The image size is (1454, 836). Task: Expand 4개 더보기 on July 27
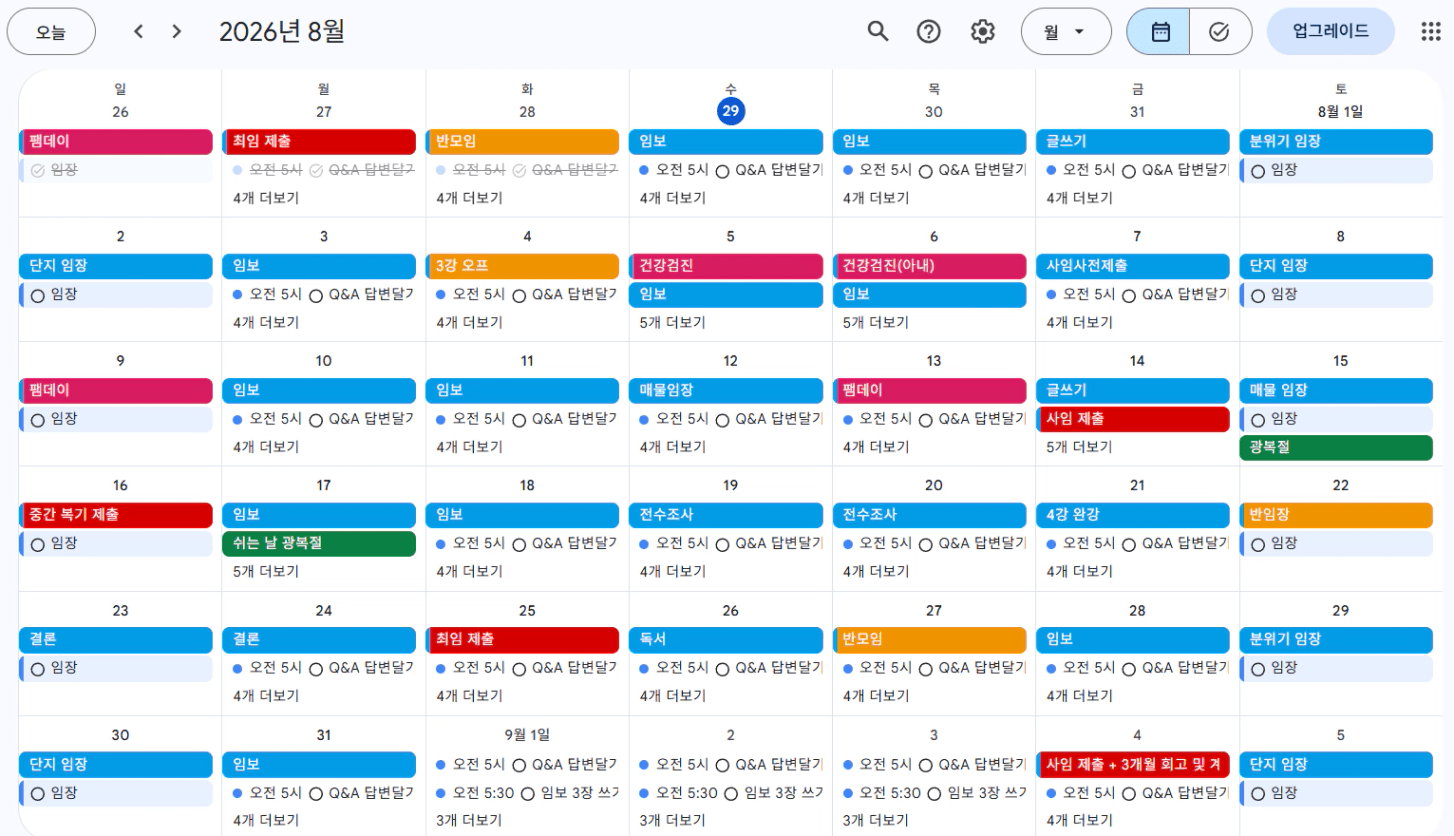click(x=266, y=198)
